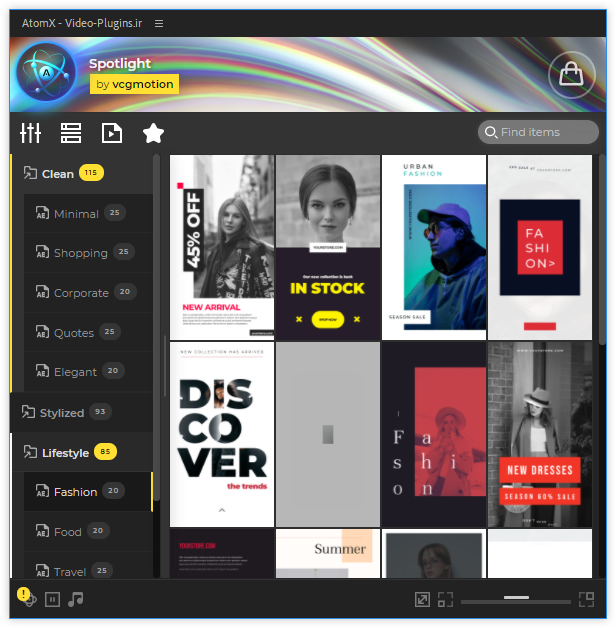Open the shopping bag store icon

click(x=572, y=74)
